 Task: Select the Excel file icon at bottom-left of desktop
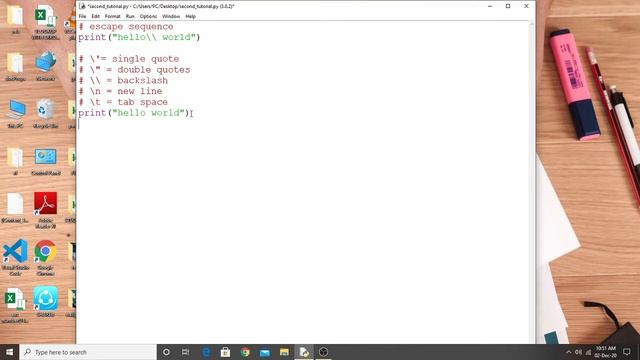tap(16, 305)
